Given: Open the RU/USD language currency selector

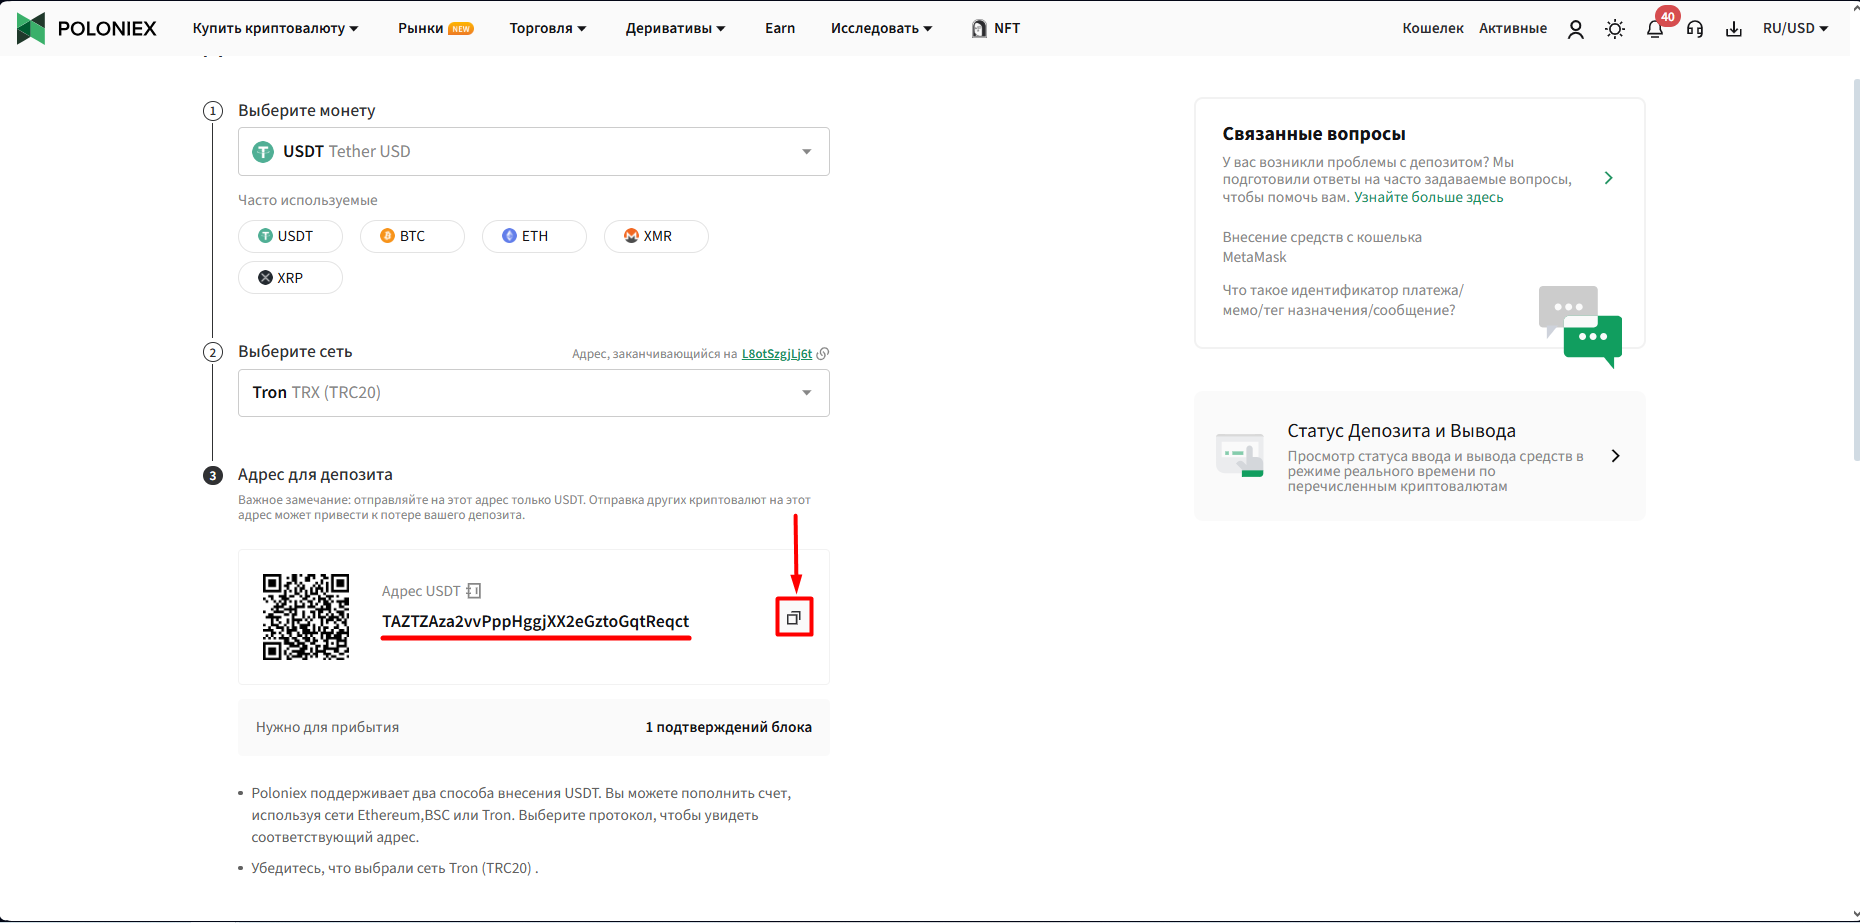Looking at the screenshot, I should point(1795,28).
